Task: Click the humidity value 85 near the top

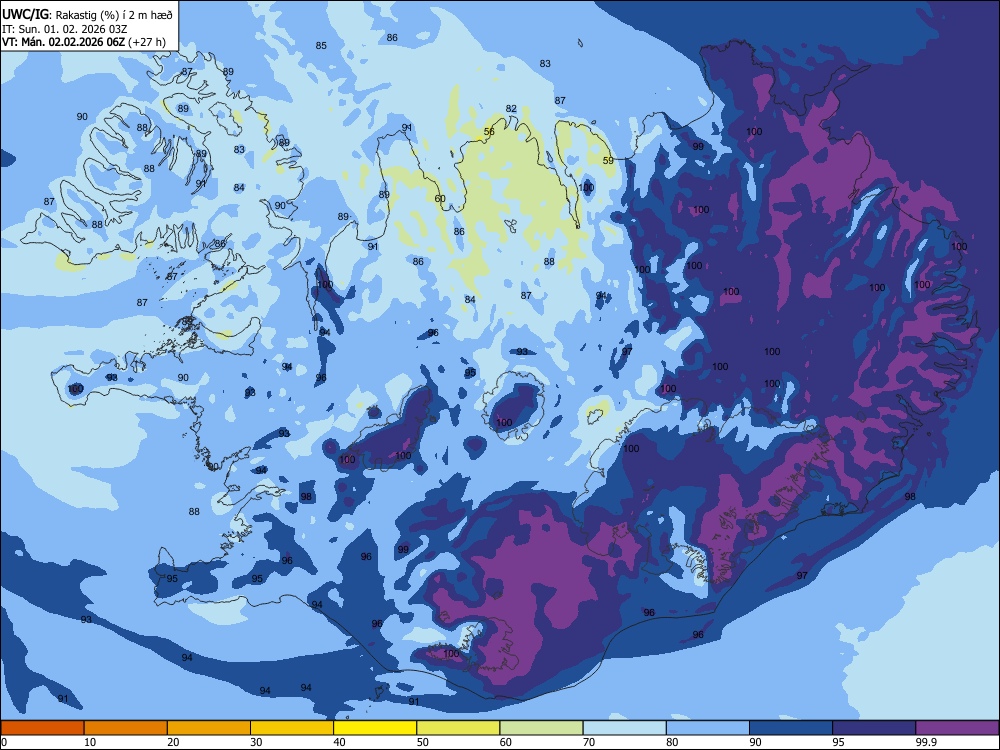Action: click(x=321, y=46)
